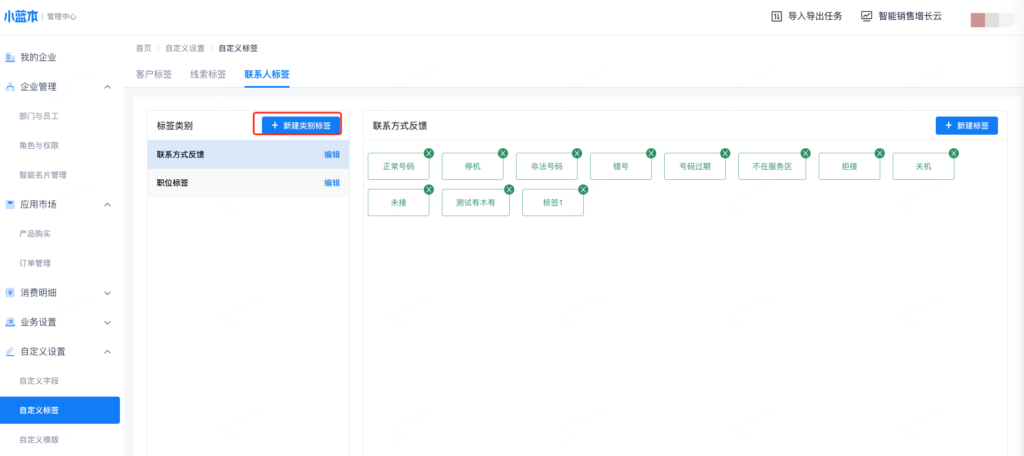Collapse the 企业管理 sidebar section
The image size is (1024, 456).
point(107,87)
